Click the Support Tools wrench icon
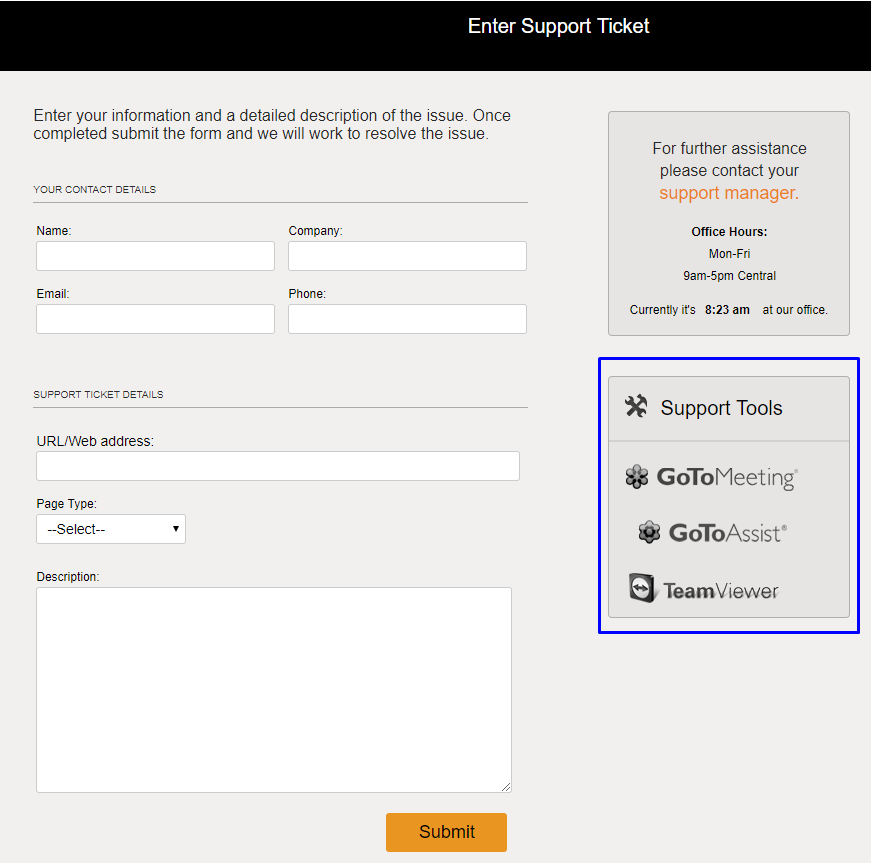Image resolution: width=871 pixels, height=863 pixels. click(636, 406)
